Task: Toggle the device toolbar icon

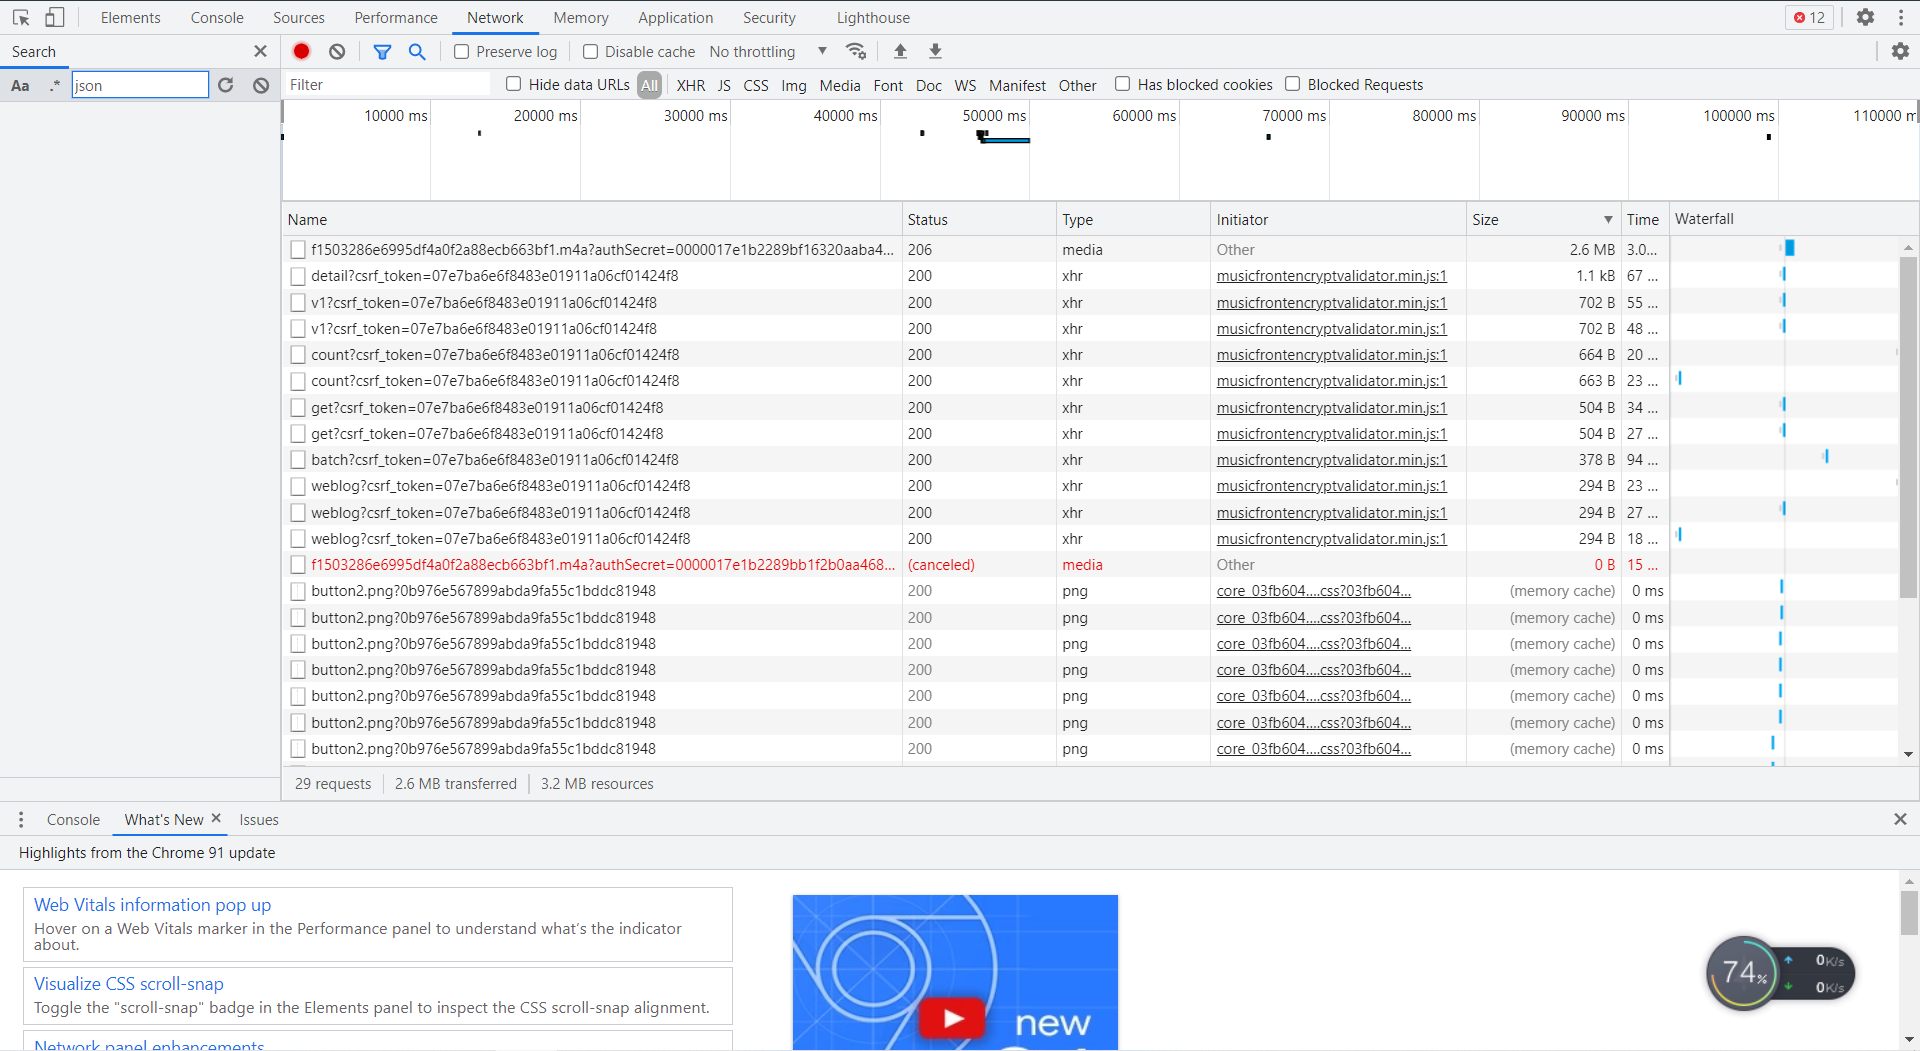Action: [55, 17]
